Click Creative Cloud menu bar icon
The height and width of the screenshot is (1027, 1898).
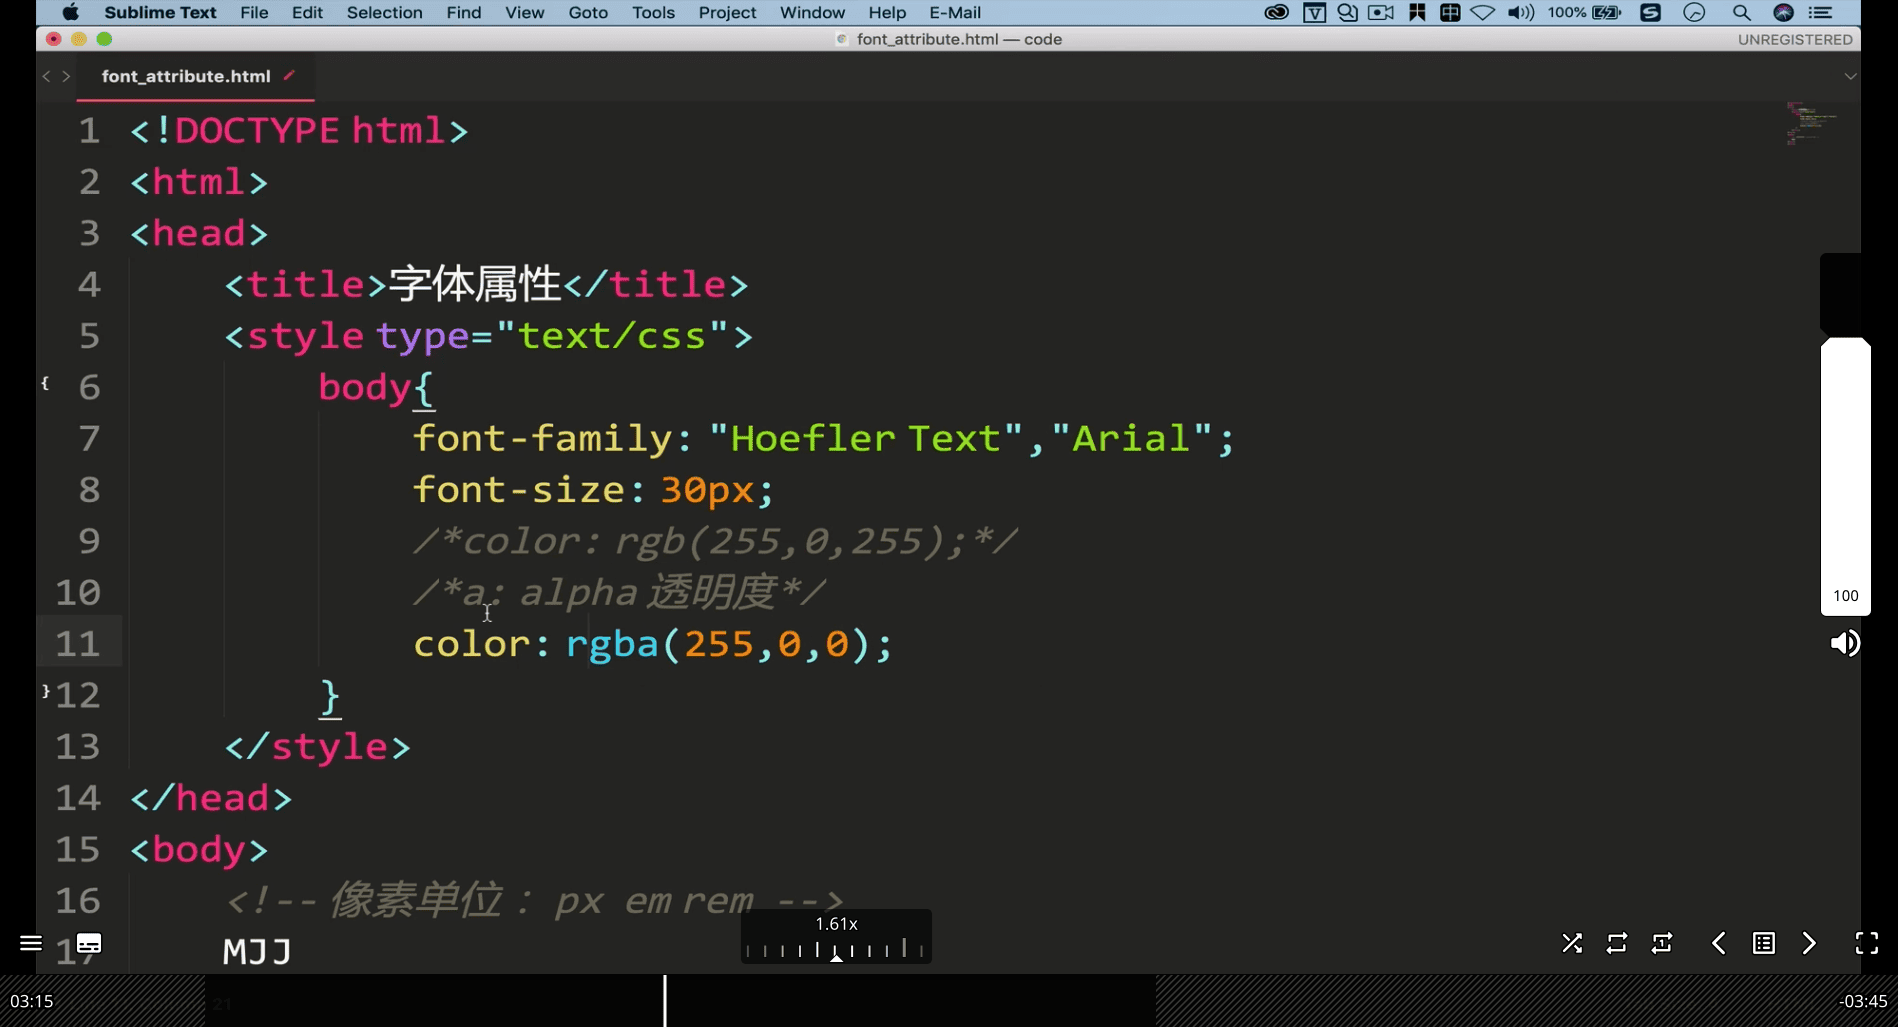click(1277, 13)
